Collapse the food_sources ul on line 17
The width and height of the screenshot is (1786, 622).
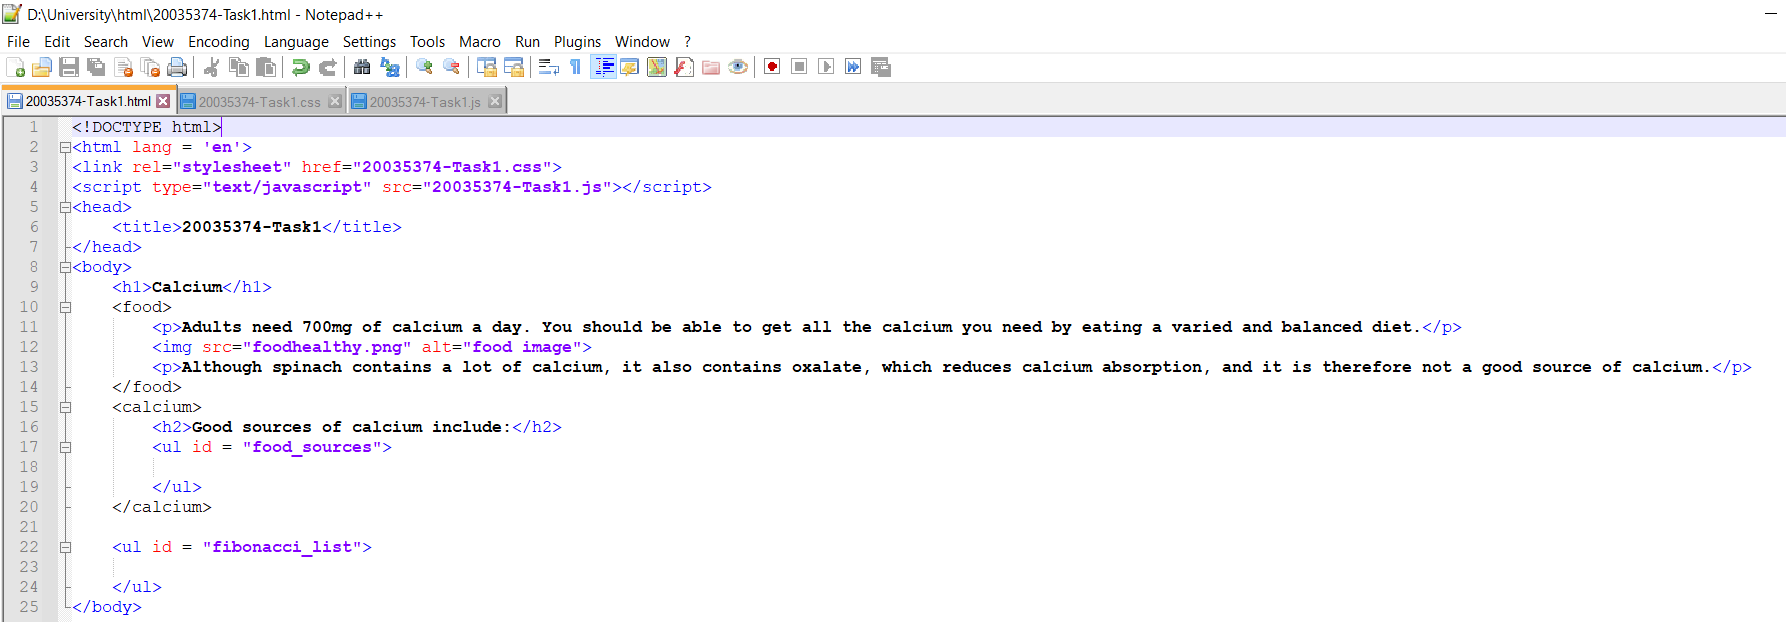[65, 447]
